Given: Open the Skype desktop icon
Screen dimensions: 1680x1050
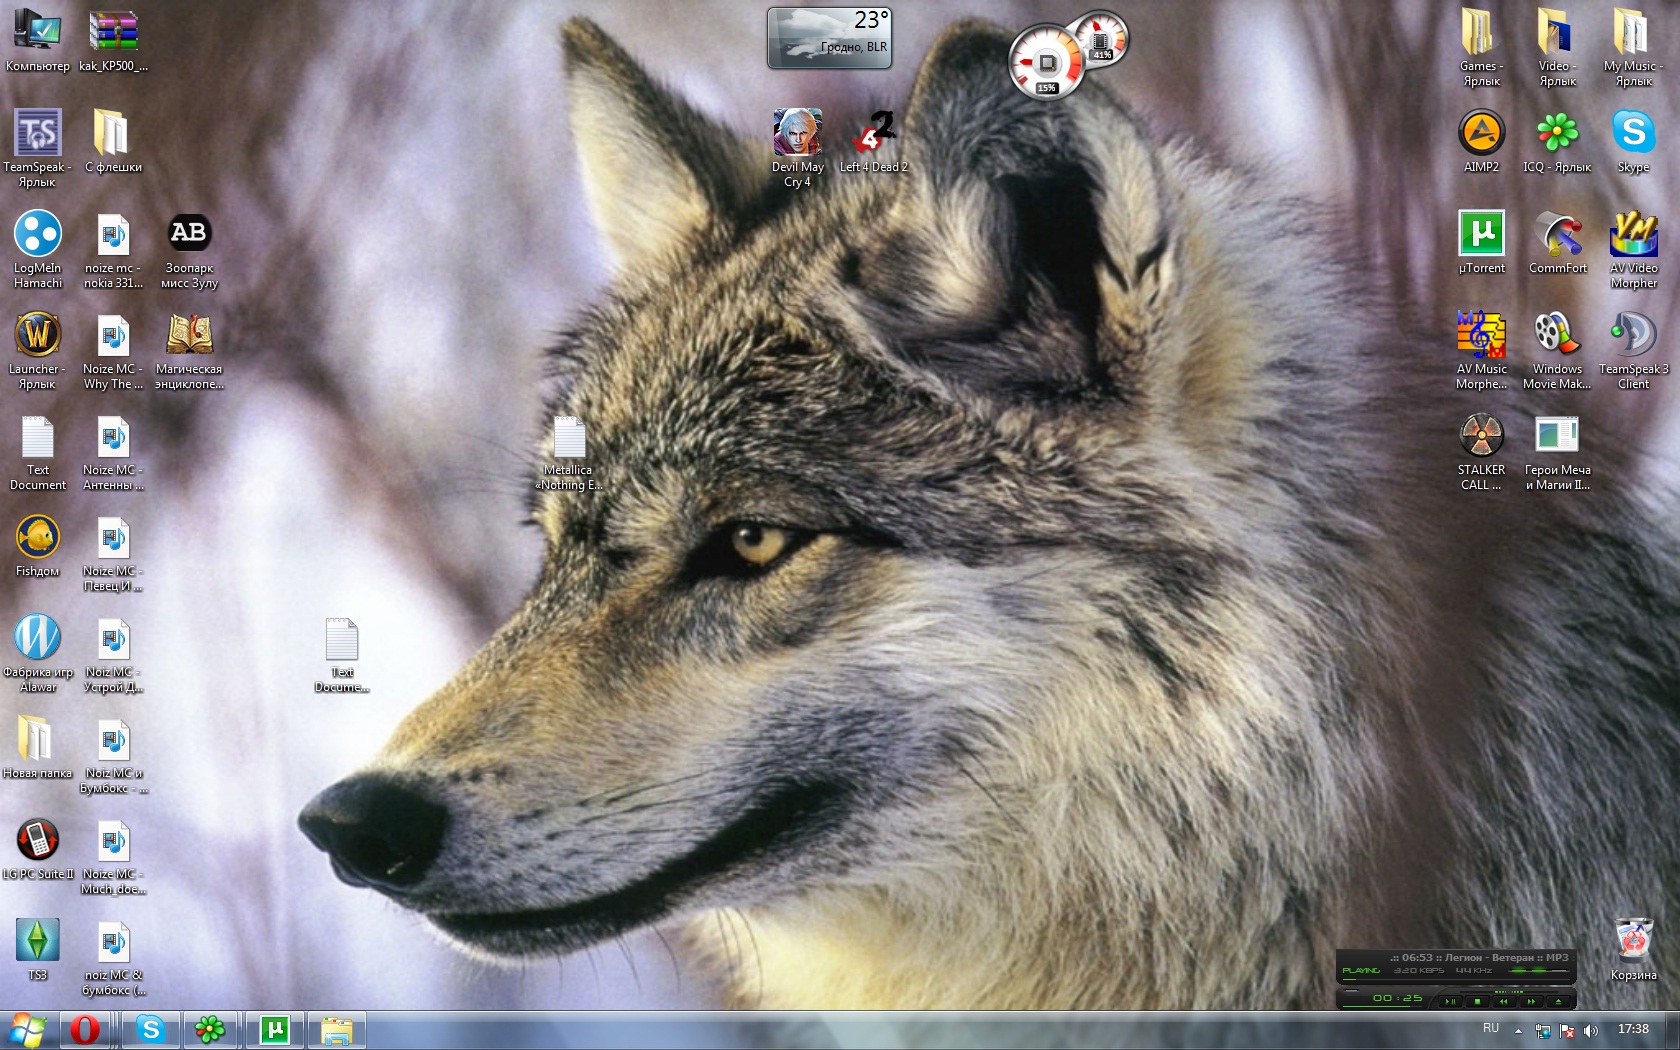Looking at the screenshot, I should coord(1633,133).
